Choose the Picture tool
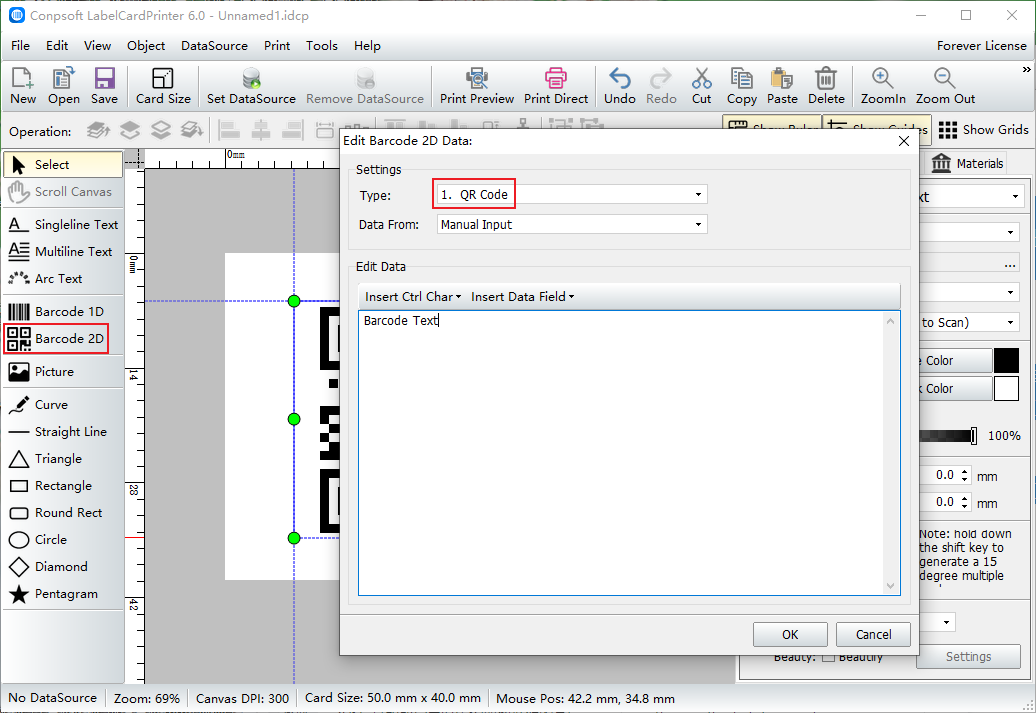Screen dimensions: 1036x713 [x=63, y=371]
